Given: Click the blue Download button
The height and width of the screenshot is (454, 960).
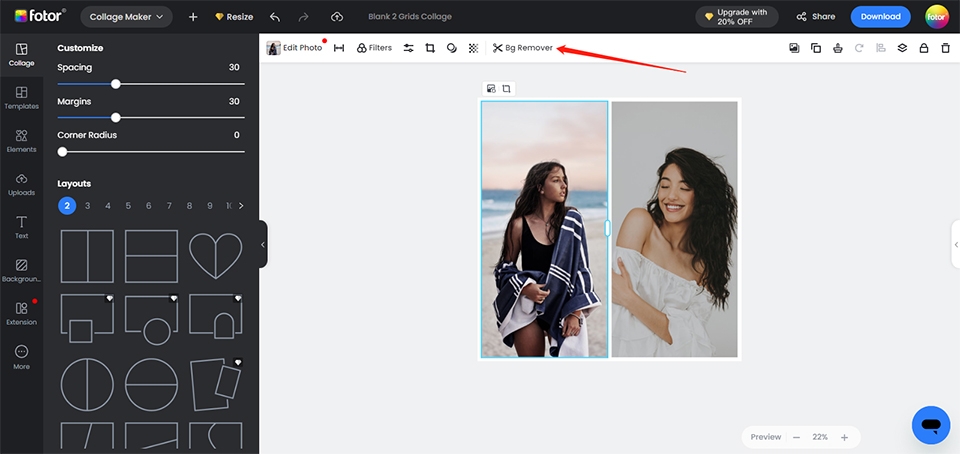Looking at the screenshot, I should 880,17.
